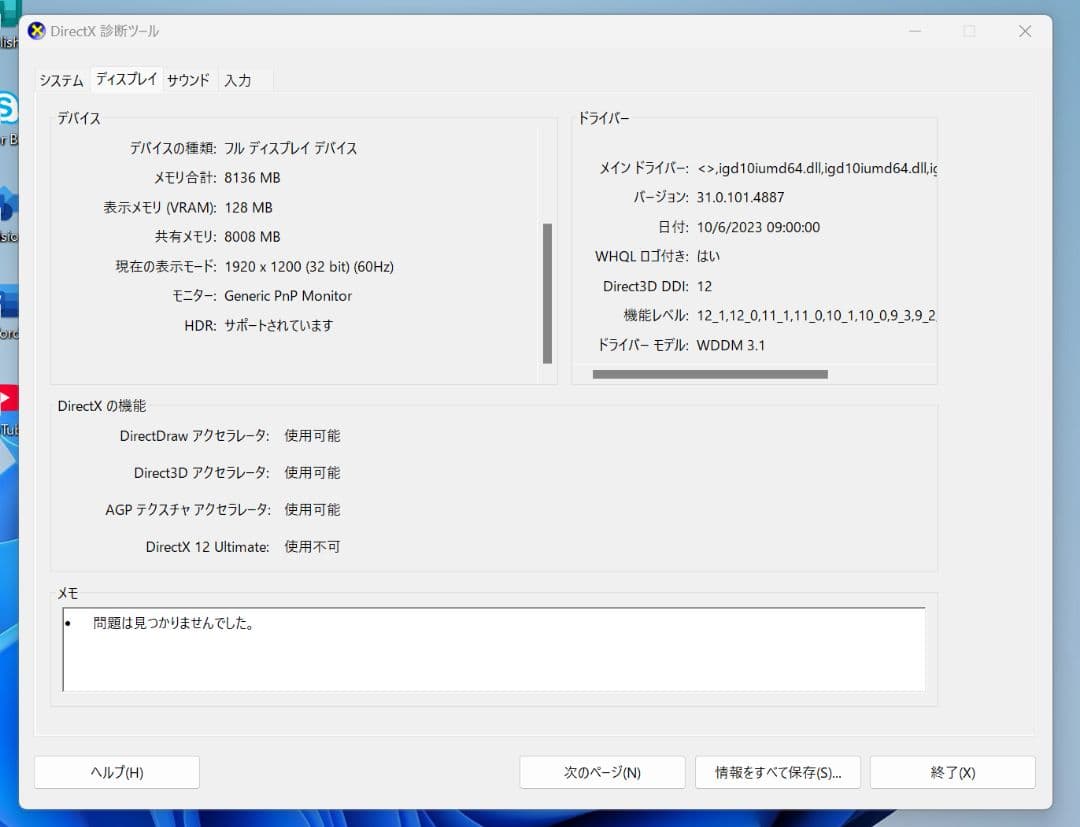
Task: Click the 終了(X) button
Action: click(x=951, y=772)
